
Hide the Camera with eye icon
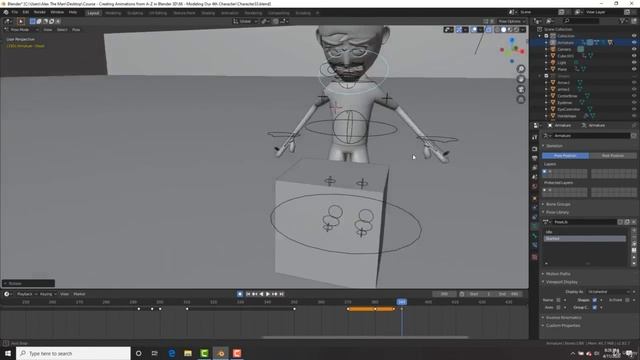point(634,49)
